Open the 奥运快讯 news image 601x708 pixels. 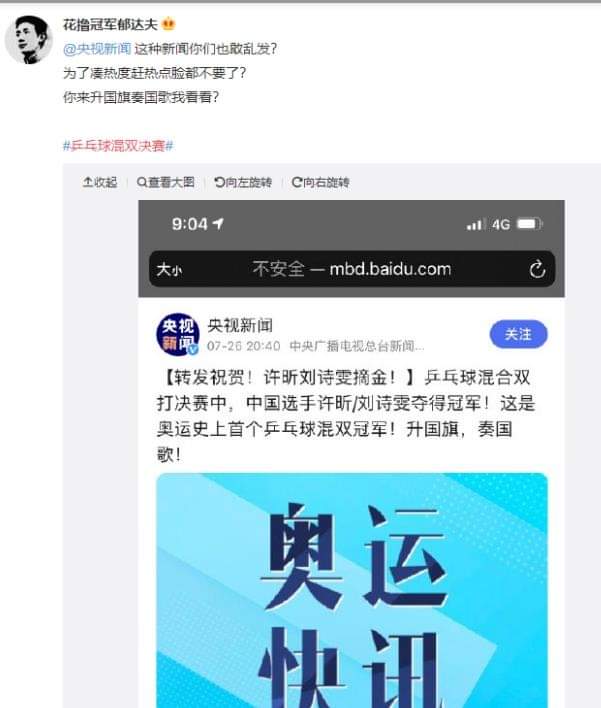click(352, 590)
